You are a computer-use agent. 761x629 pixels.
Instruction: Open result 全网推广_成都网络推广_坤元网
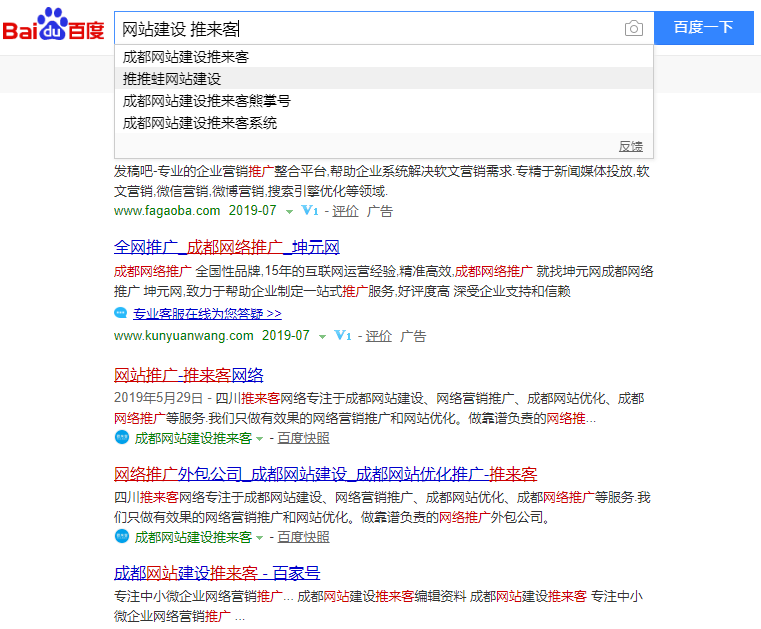pyautogui.click(x=227, y=247)
